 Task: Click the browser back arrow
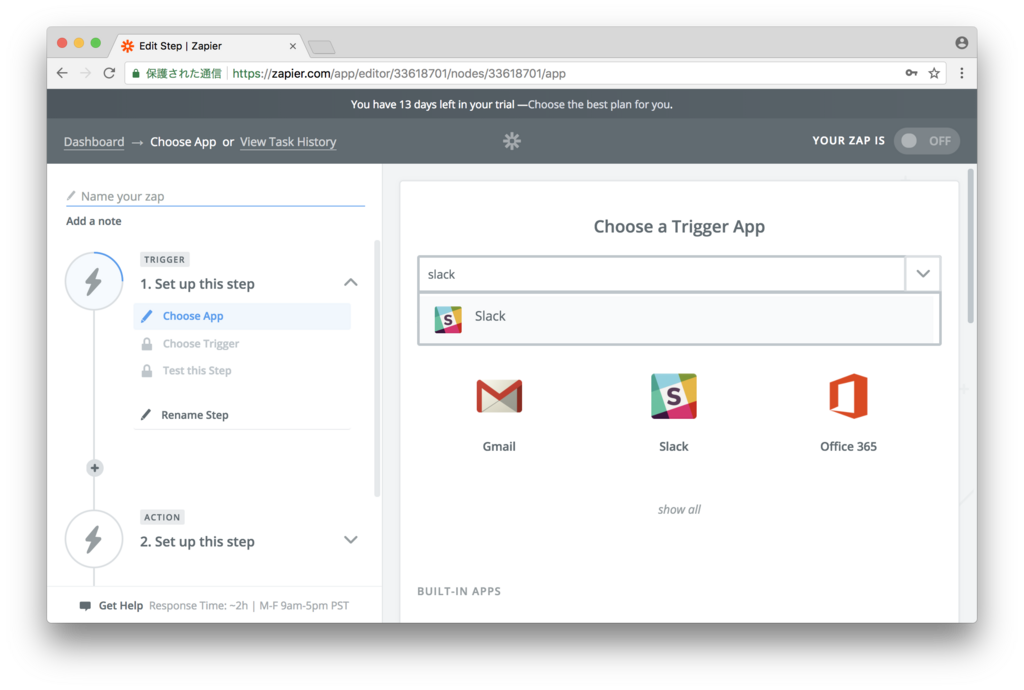coord(62,73)
